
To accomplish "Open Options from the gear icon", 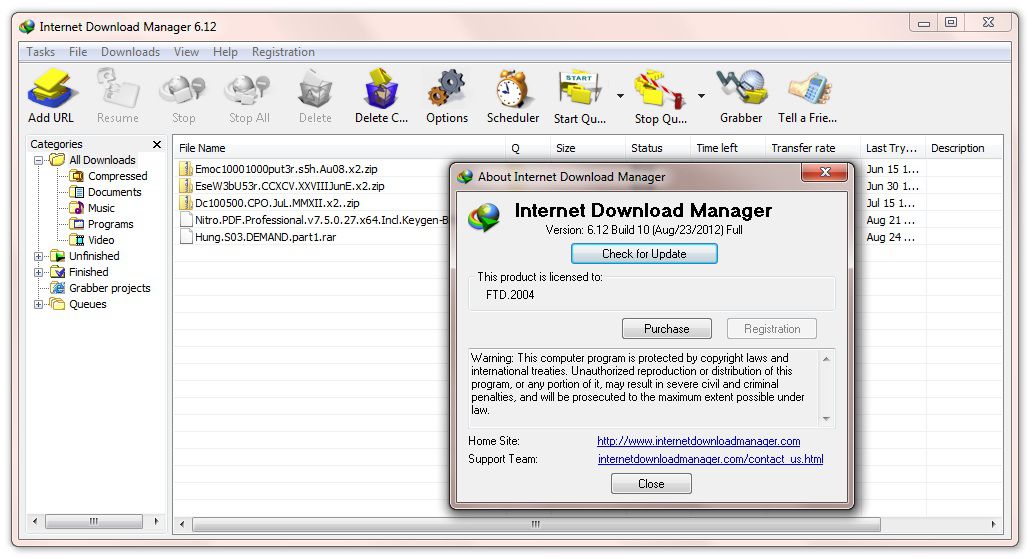I will click(x=447, y=89).
